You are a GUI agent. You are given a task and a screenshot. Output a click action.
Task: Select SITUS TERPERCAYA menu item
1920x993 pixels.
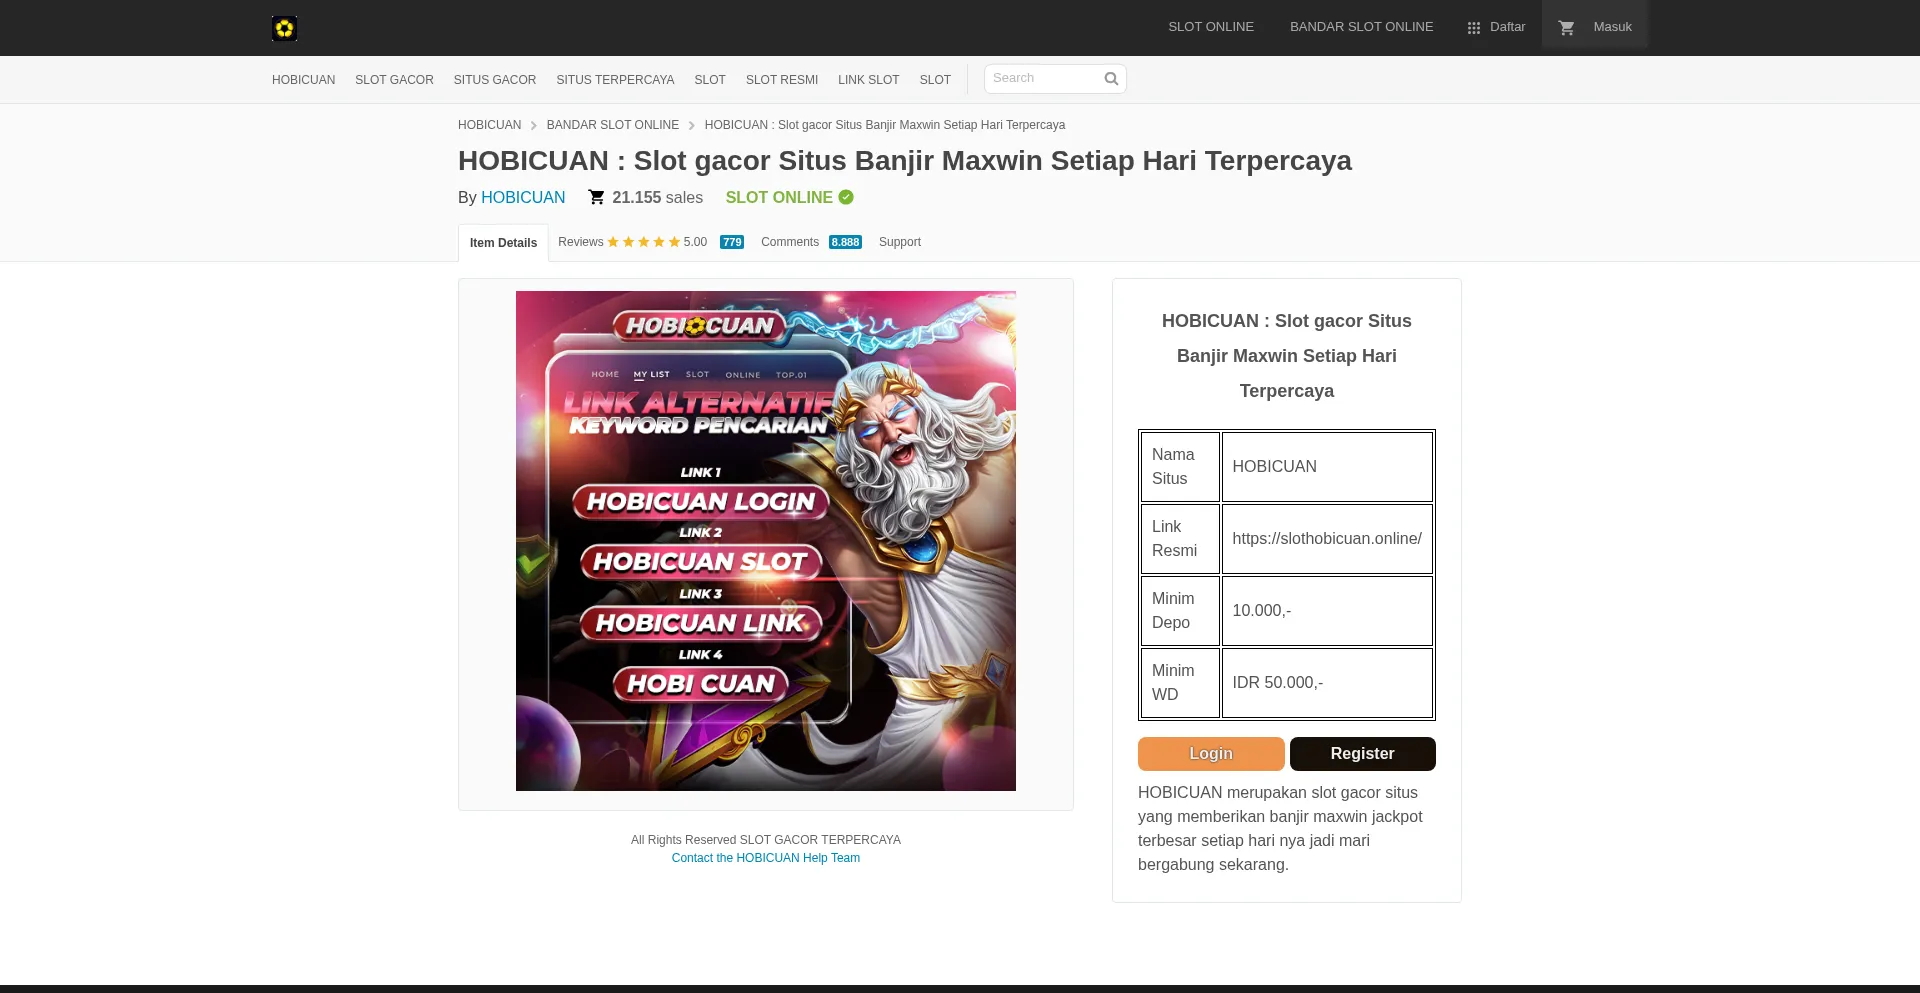point(615,80)
